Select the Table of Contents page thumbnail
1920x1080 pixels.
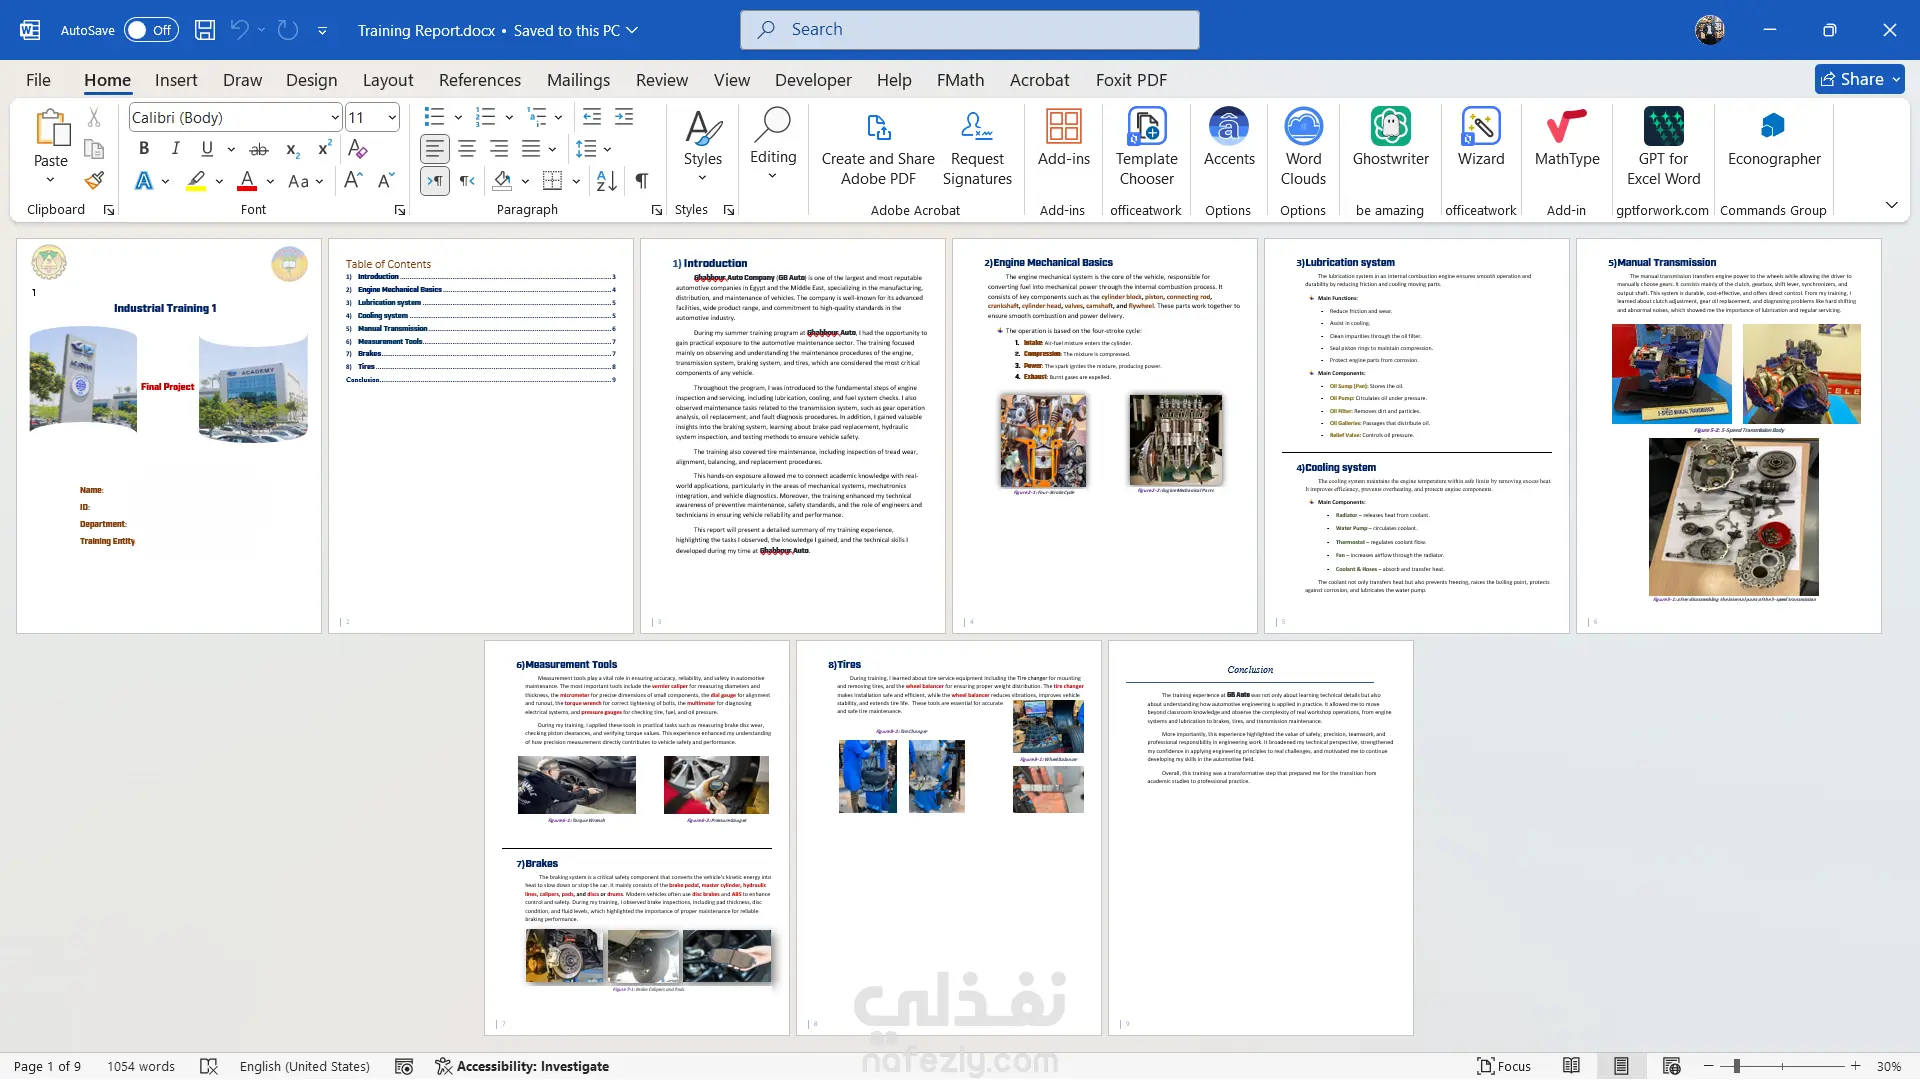[481, 436]
